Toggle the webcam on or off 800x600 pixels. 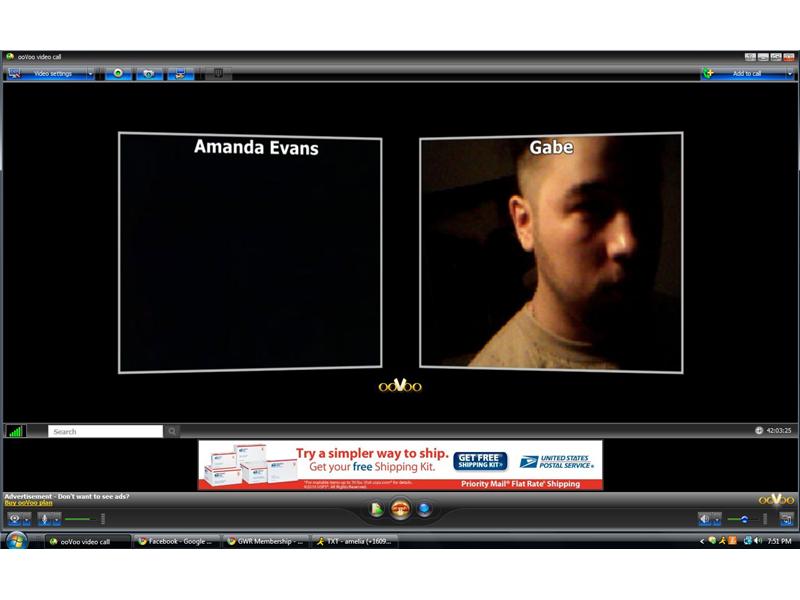click(15, 519)
